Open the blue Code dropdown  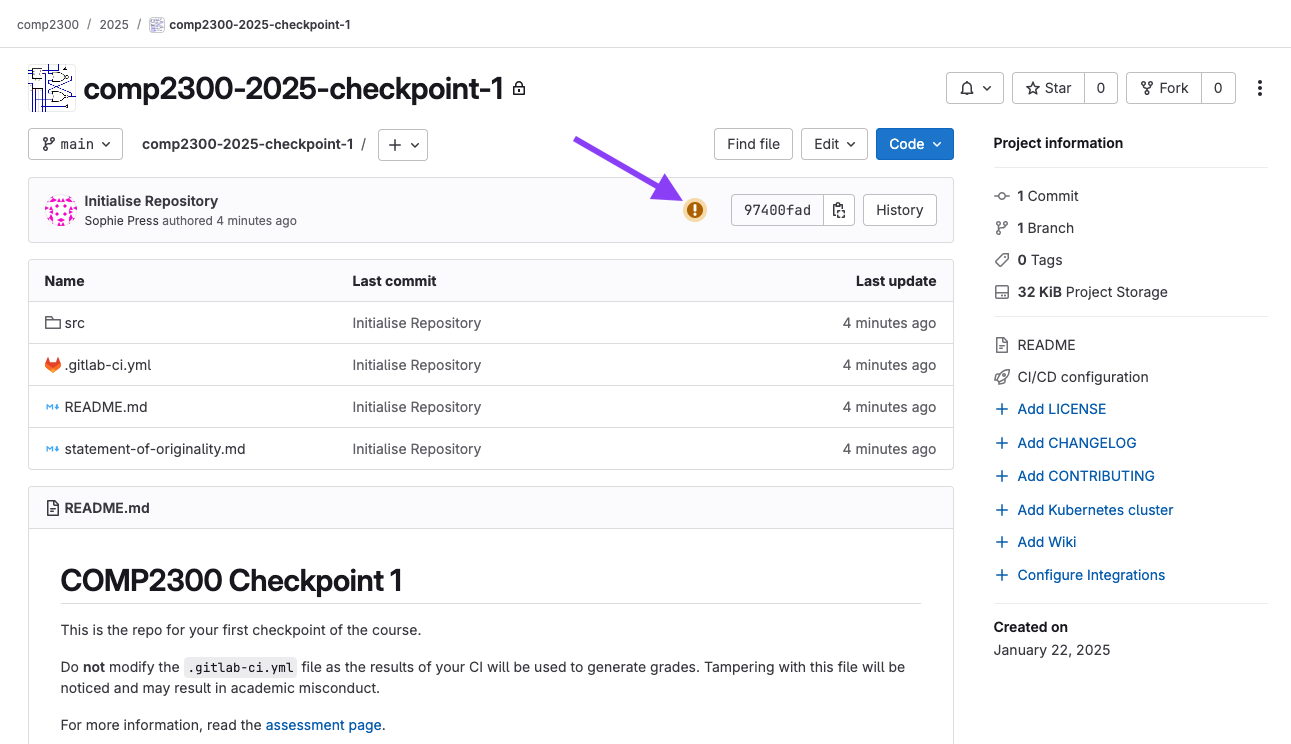[x=914, y=144]
